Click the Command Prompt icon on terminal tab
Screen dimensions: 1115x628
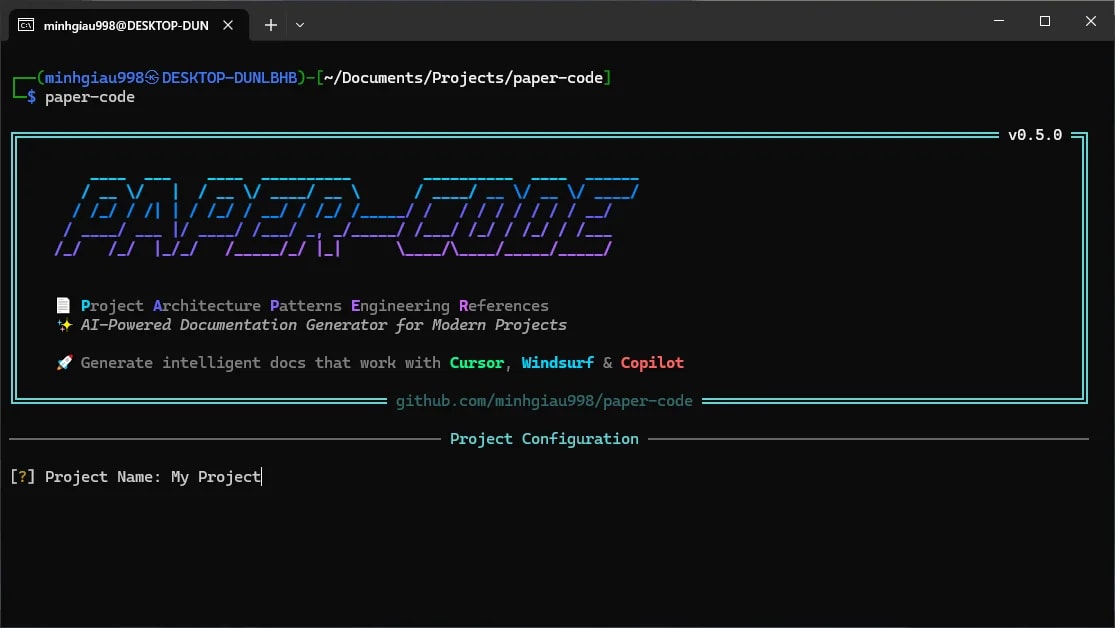(25, 24)
